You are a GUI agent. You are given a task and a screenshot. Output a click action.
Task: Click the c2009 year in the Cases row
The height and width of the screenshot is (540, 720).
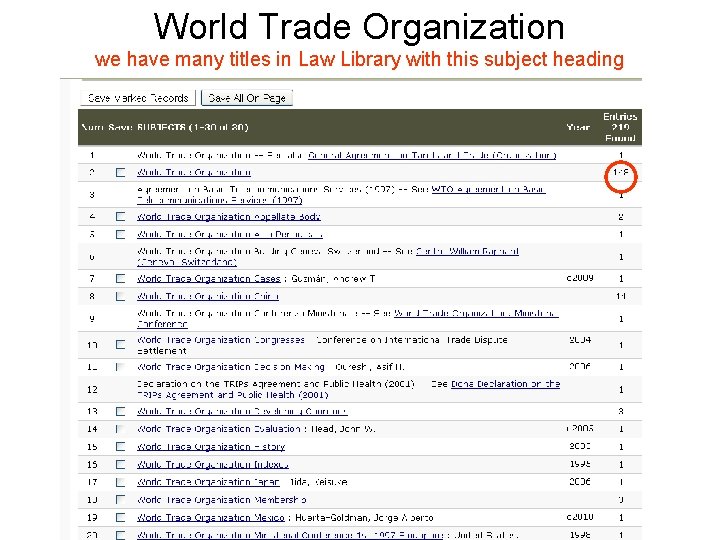coord(579,278)
